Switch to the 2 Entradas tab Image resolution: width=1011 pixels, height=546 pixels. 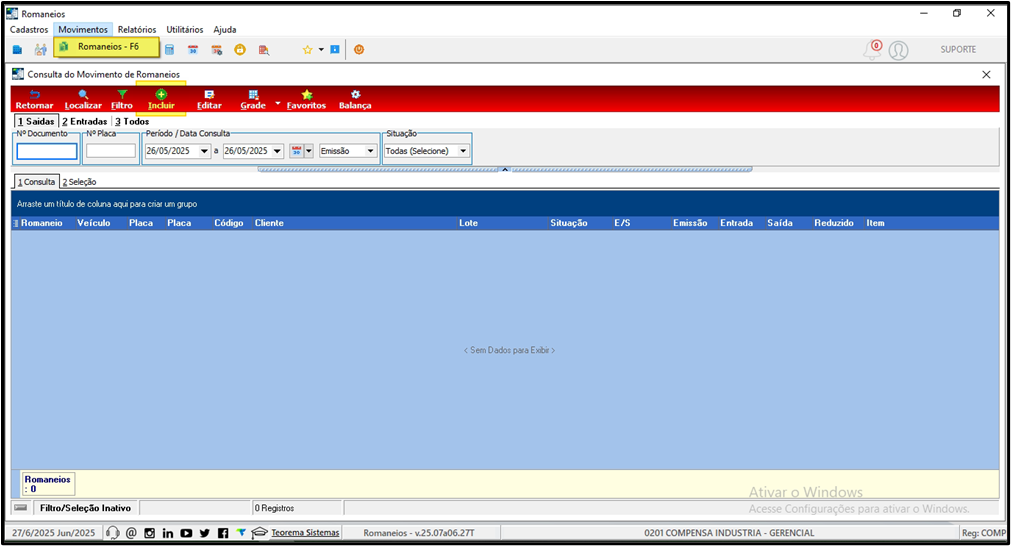tap(84, 121)
